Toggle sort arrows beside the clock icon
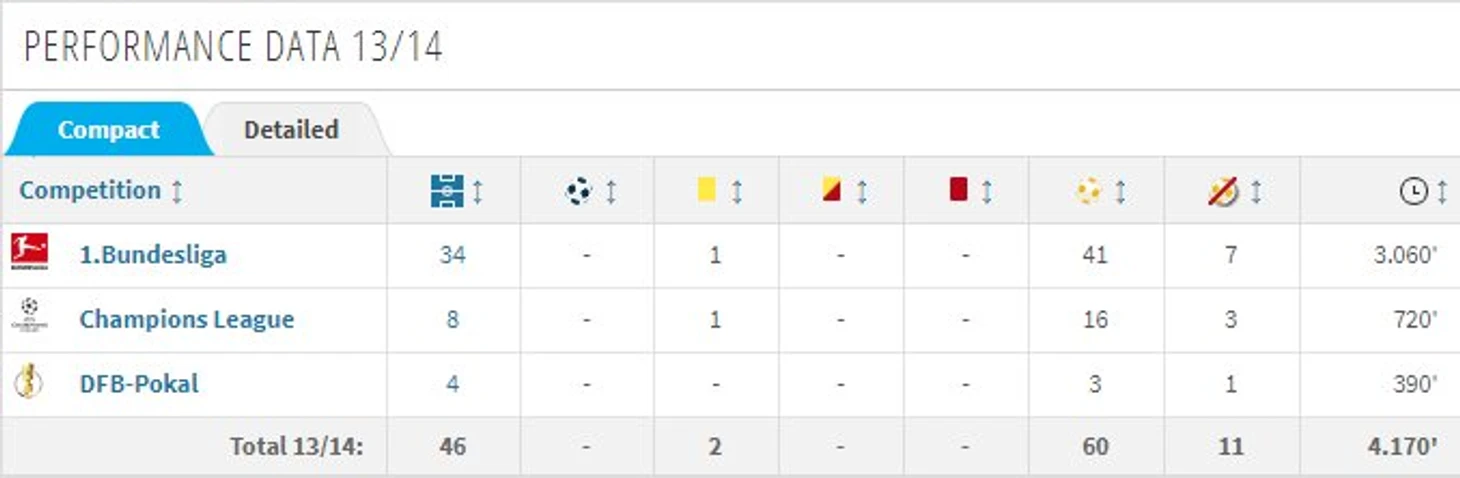The image size is (1460, 478). pos(1442,191)
